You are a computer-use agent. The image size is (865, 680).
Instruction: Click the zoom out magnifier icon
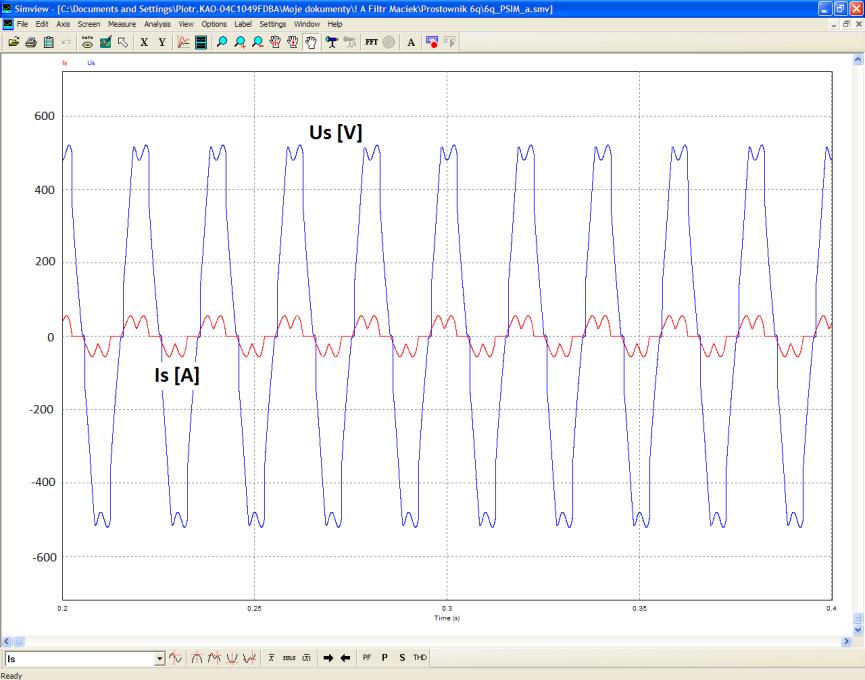[x=258, y=42]
